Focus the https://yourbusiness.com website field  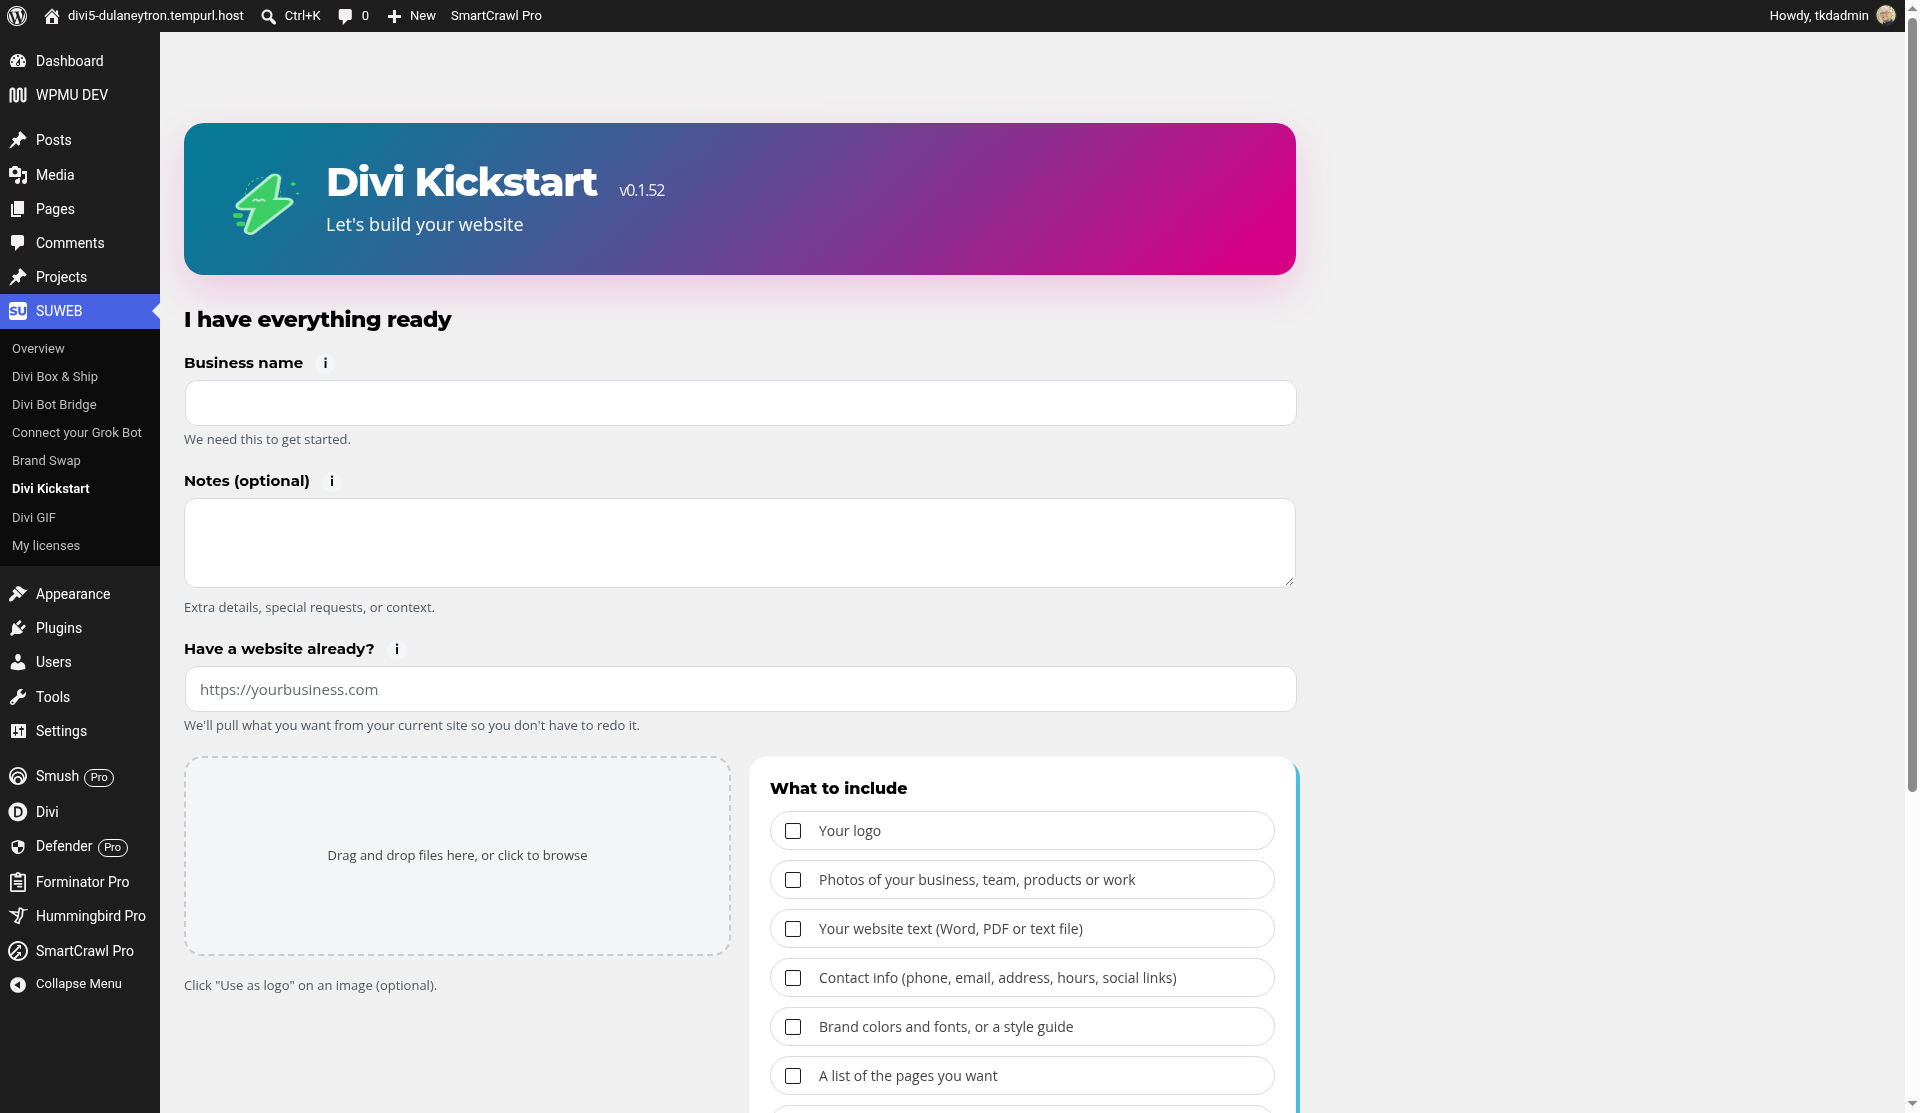pyautogui.click(x=740, y=689)
